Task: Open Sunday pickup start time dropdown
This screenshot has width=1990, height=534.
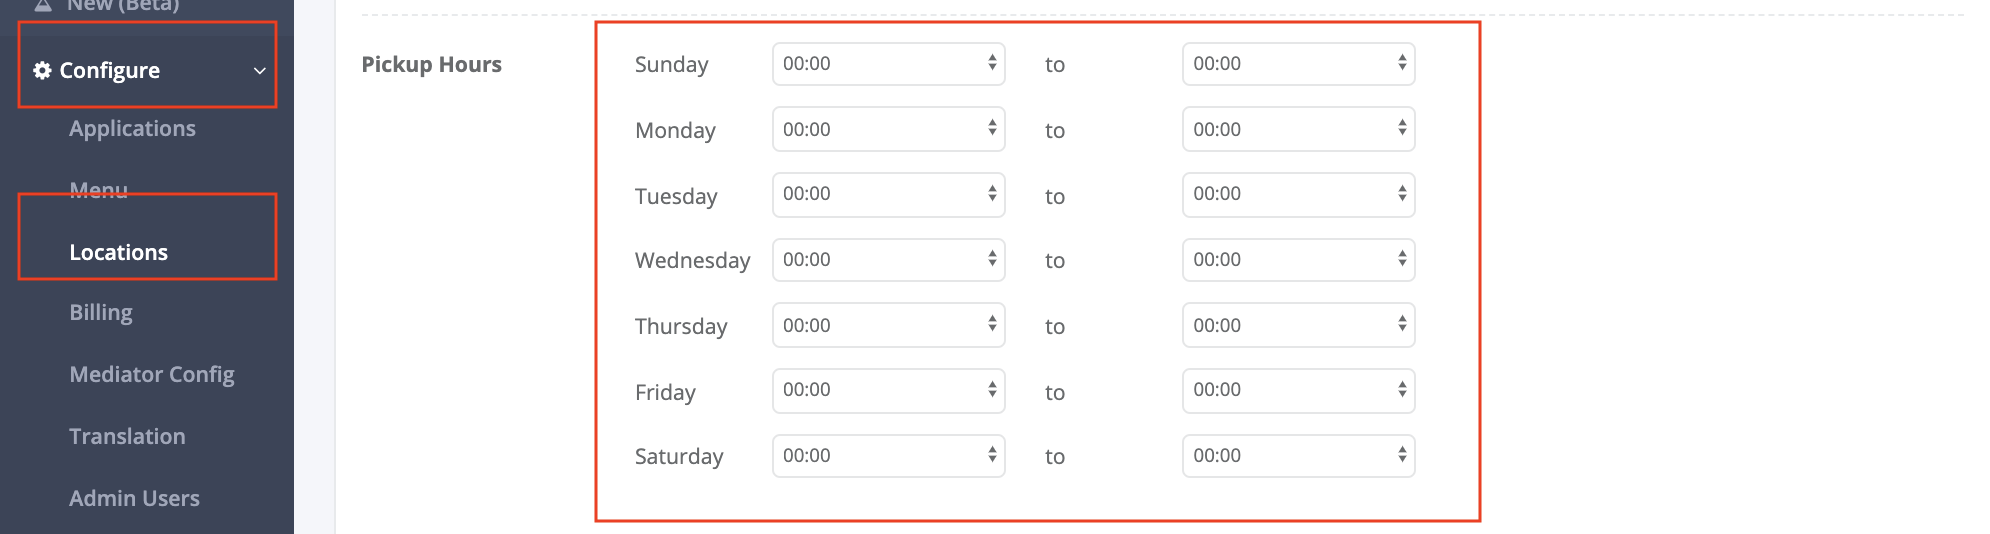Action: click(x=888, y=64)
